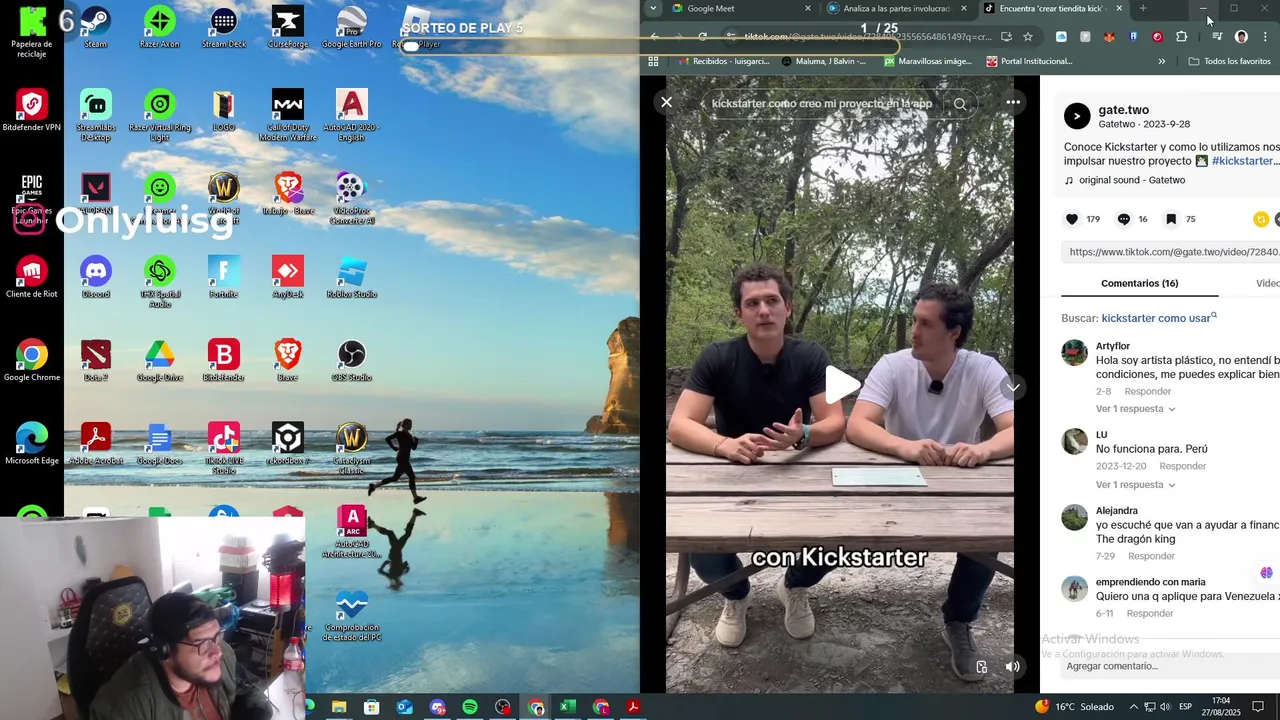Screen dimensions: 1280x720
Task: Open the CurseForge desktop shortcut
Action: point(288,27)
